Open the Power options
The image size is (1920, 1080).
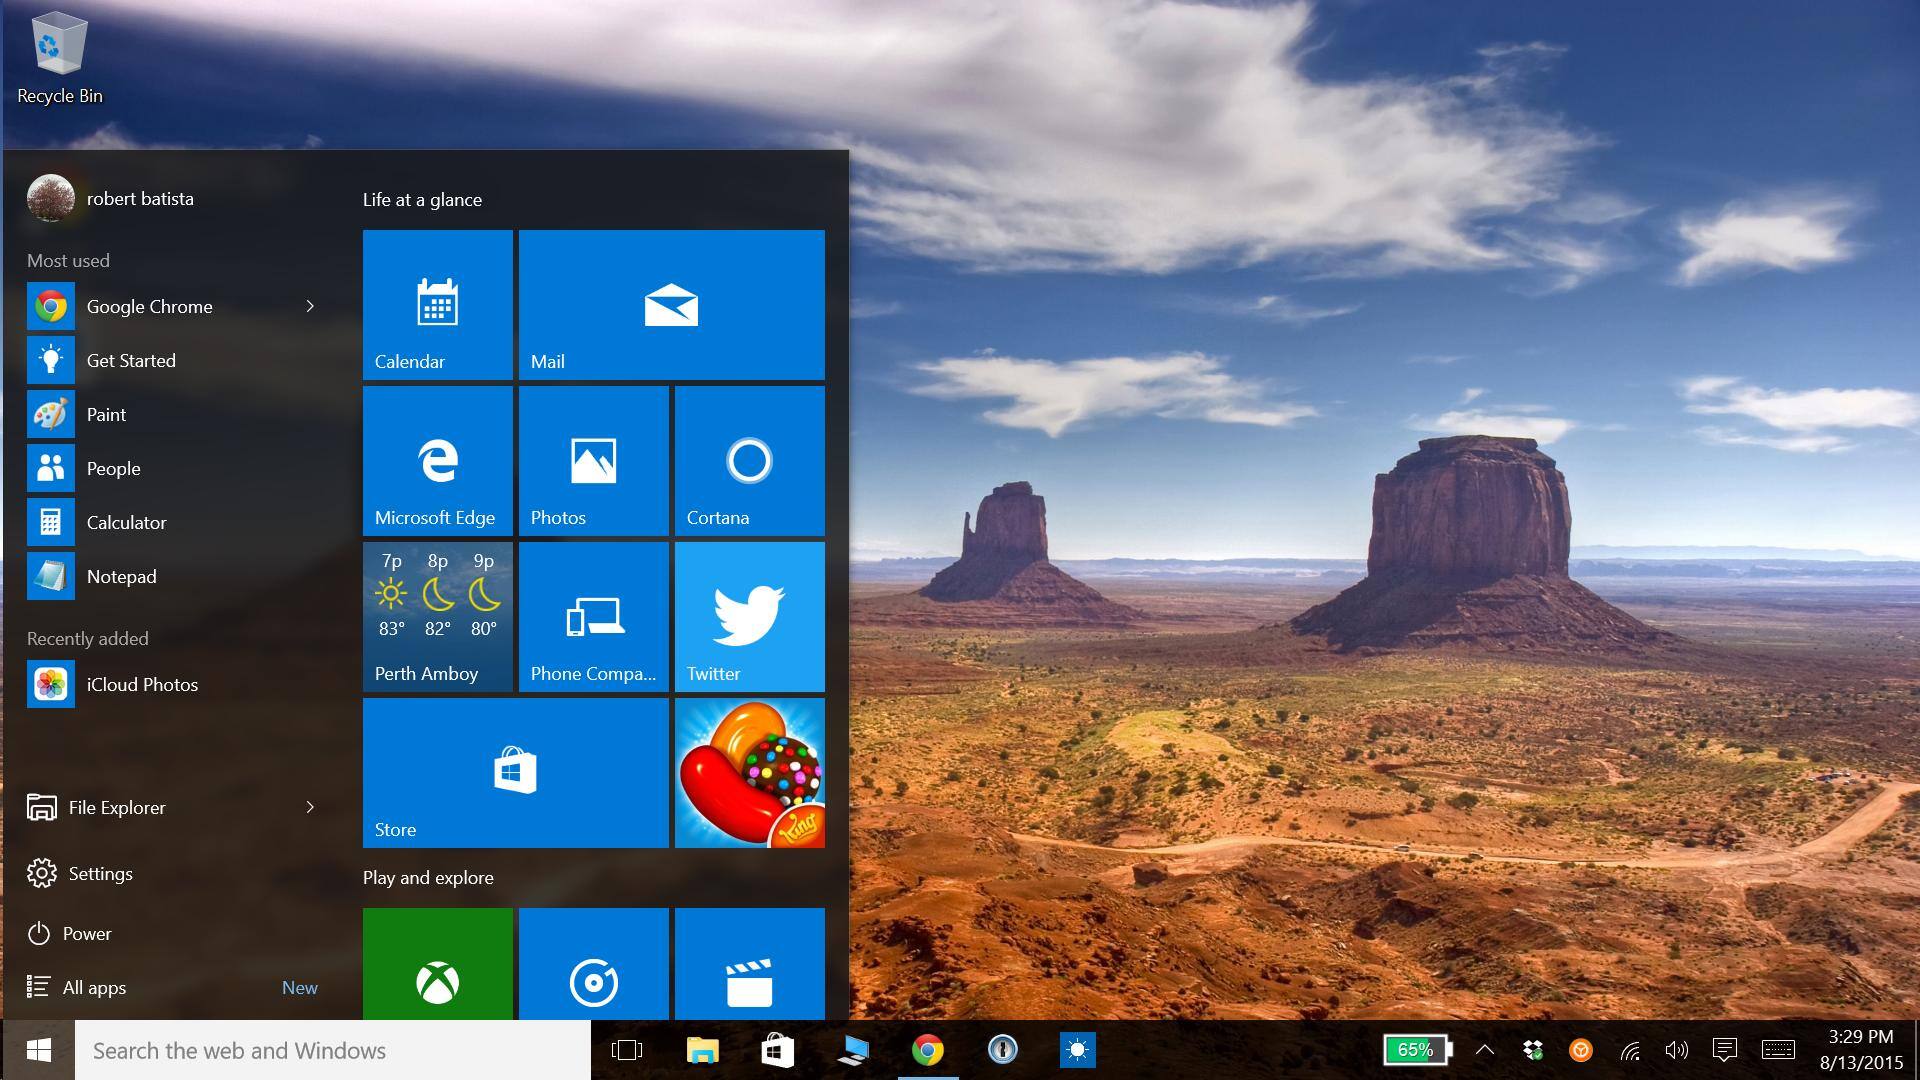pyautogui.click(x=89, y=933)
